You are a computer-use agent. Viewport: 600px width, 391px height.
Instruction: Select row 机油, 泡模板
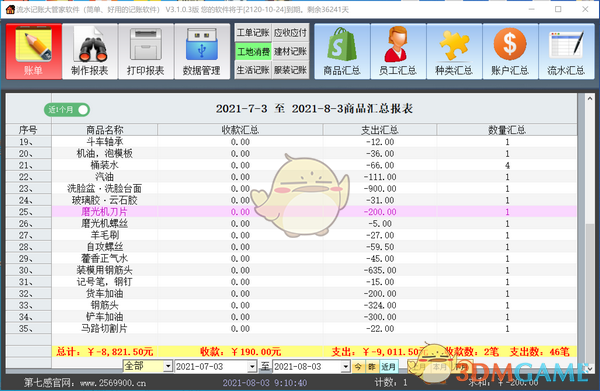314,153
